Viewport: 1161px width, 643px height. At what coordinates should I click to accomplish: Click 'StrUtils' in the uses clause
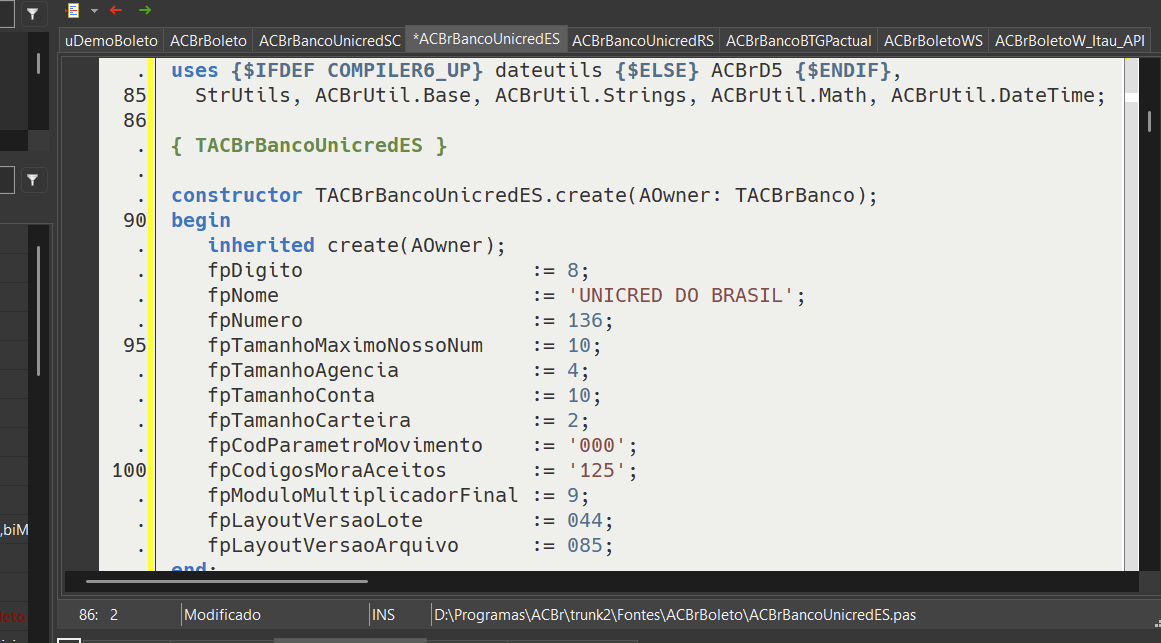(243, 96)
